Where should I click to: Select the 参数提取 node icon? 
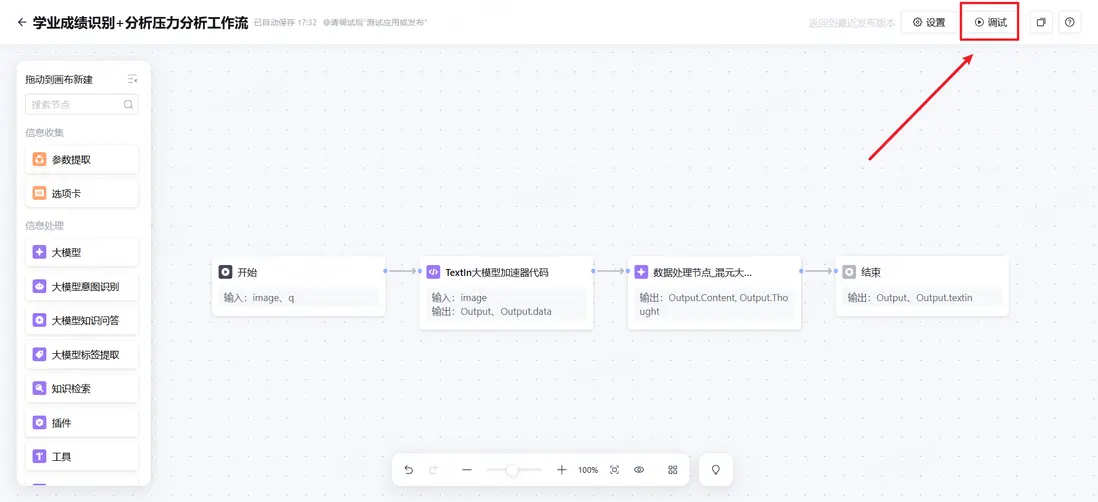click(39, 160)
